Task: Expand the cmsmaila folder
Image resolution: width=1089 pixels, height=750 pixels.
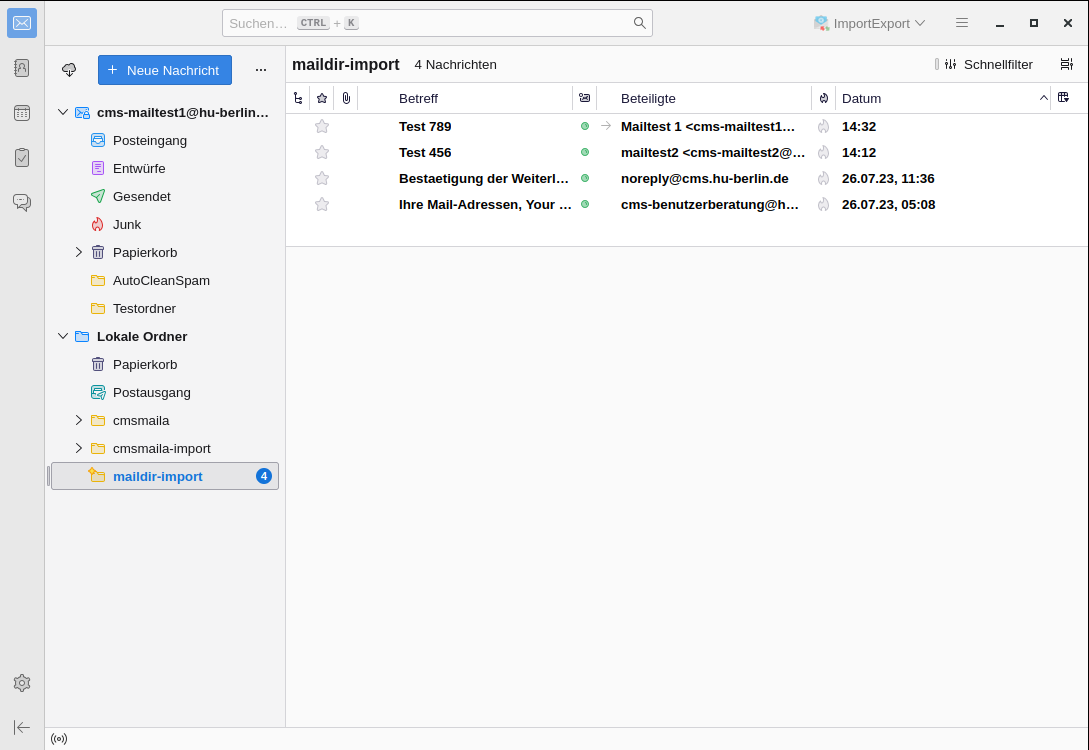Action: 79,420
